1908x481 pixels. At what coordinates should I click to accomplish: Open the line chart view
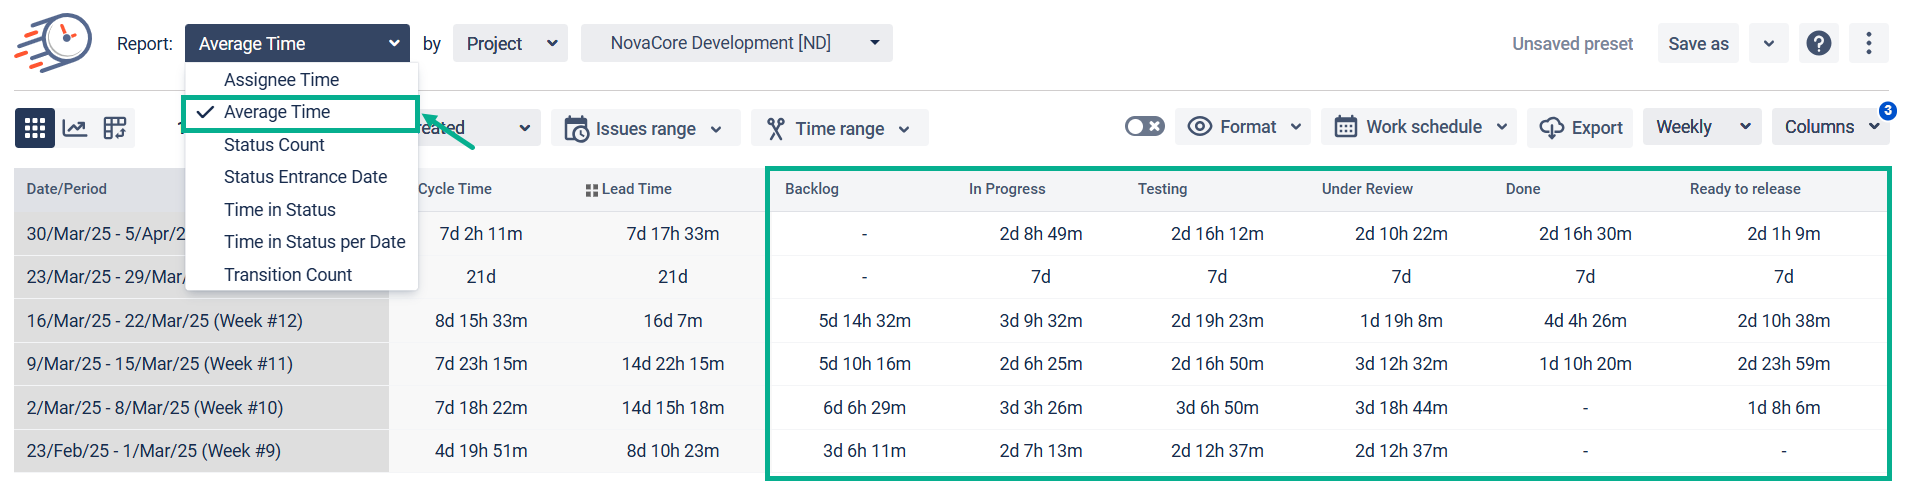click(75, 128)
